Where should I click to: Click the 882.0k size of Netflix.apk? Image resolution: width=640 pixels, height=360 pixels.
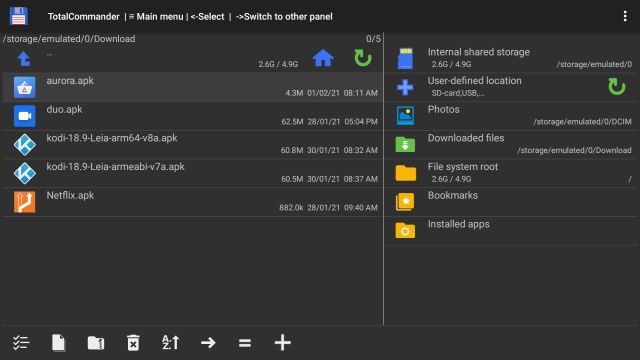(x=291, y=208)
